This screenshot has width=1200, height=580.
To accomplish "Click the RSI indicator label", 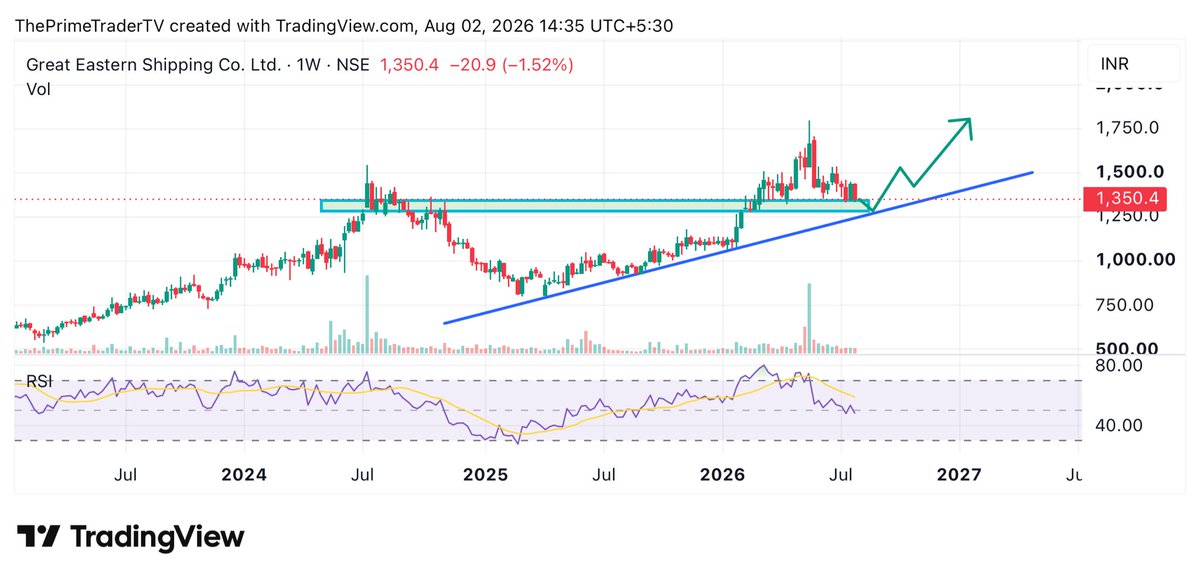I will [38, 380].
